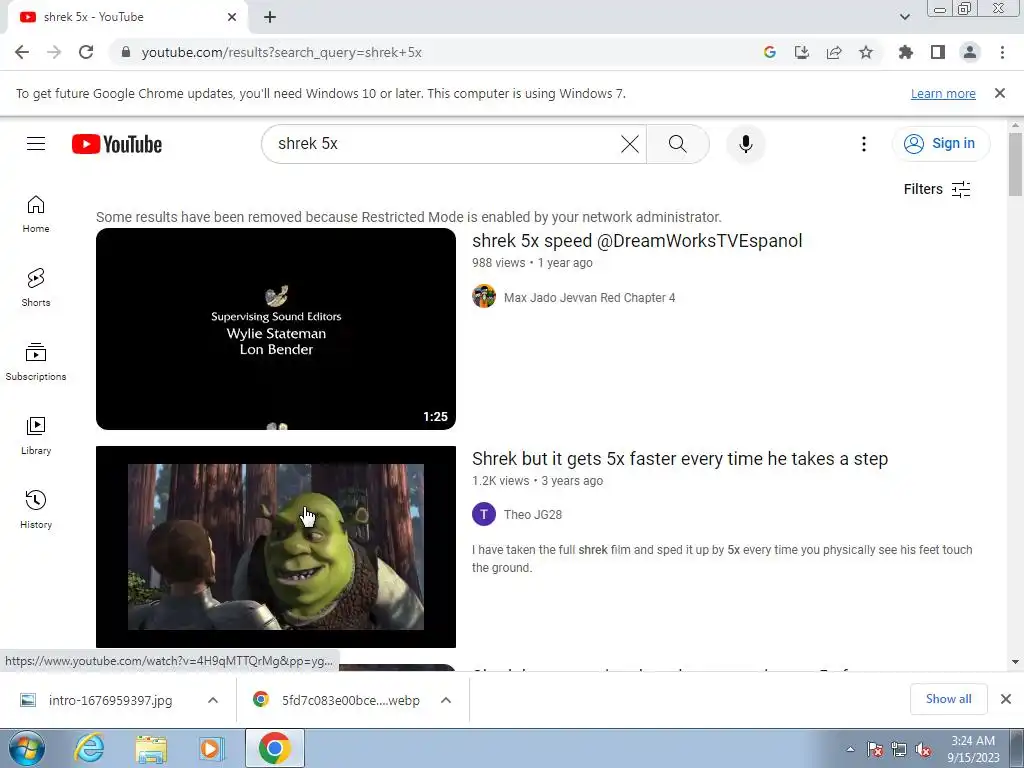Click the magnifier search button
Image resolution: width=1024 pixels, height=768 pixels.
678,144
